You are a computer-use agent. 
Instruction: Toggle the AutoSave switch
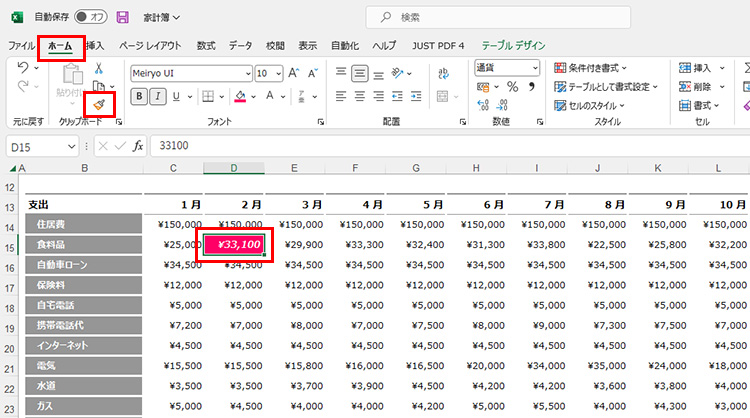tap(91, 17)
